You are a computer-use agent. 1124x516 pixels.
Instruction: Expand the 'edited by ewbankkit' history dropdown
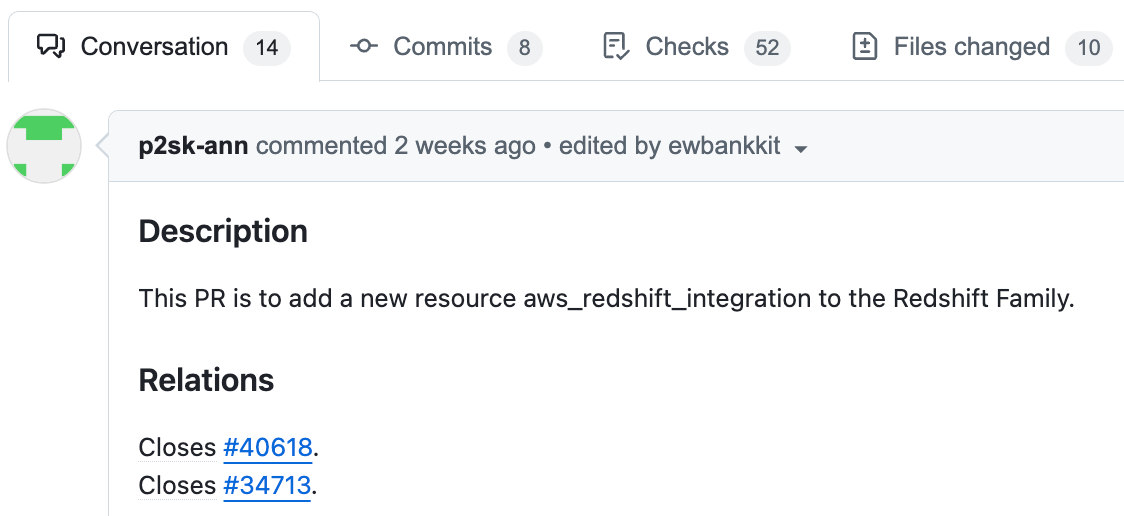(x=669, y=146)
